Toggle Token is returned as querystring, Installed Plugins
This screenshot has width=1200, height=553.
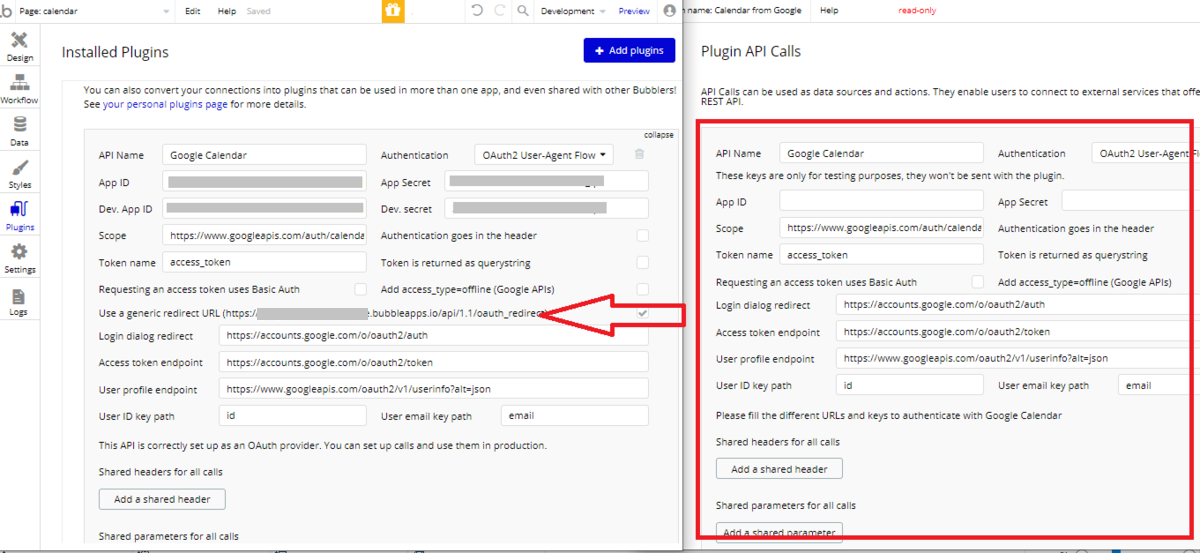coord(642,263)
